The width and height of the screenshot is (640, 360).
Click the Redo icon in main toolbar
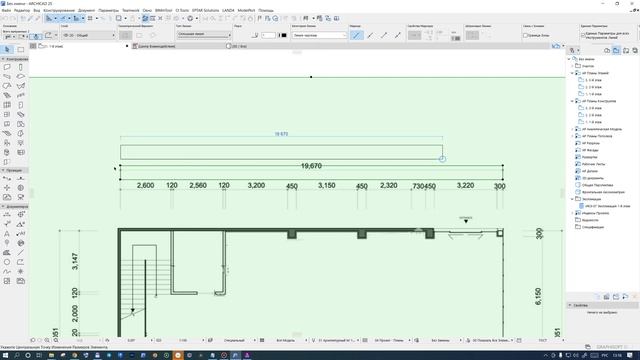click(13, 18)
